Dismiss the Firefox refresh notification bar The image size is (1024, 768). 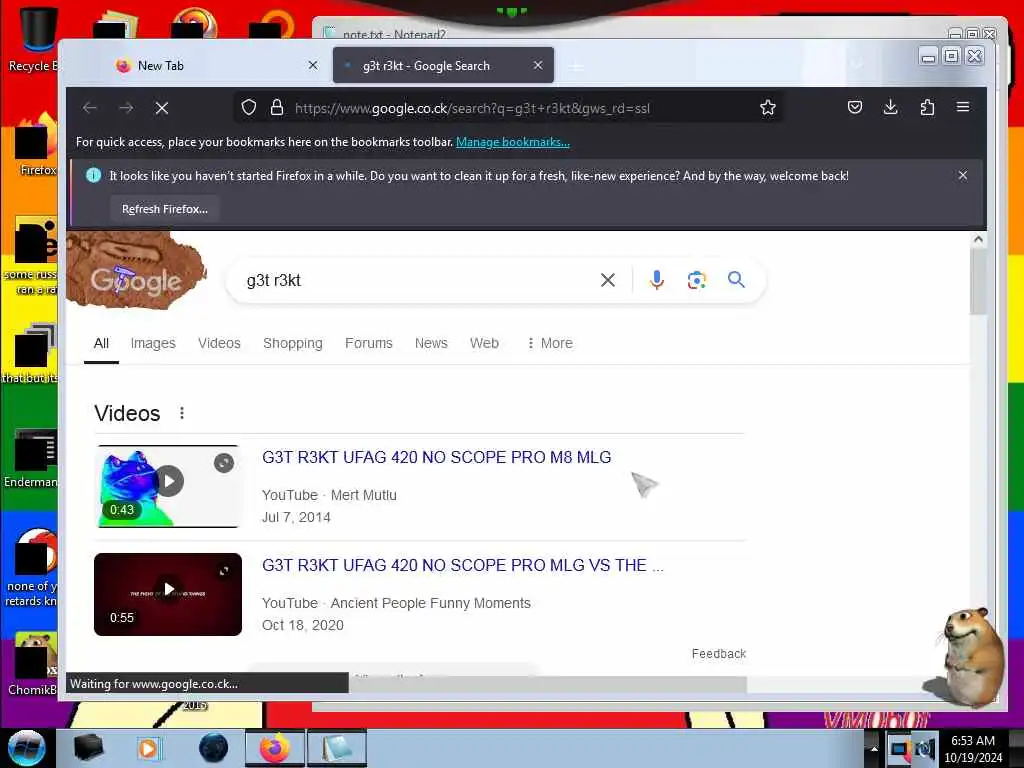pyautogui.click(x=963, y=175)
